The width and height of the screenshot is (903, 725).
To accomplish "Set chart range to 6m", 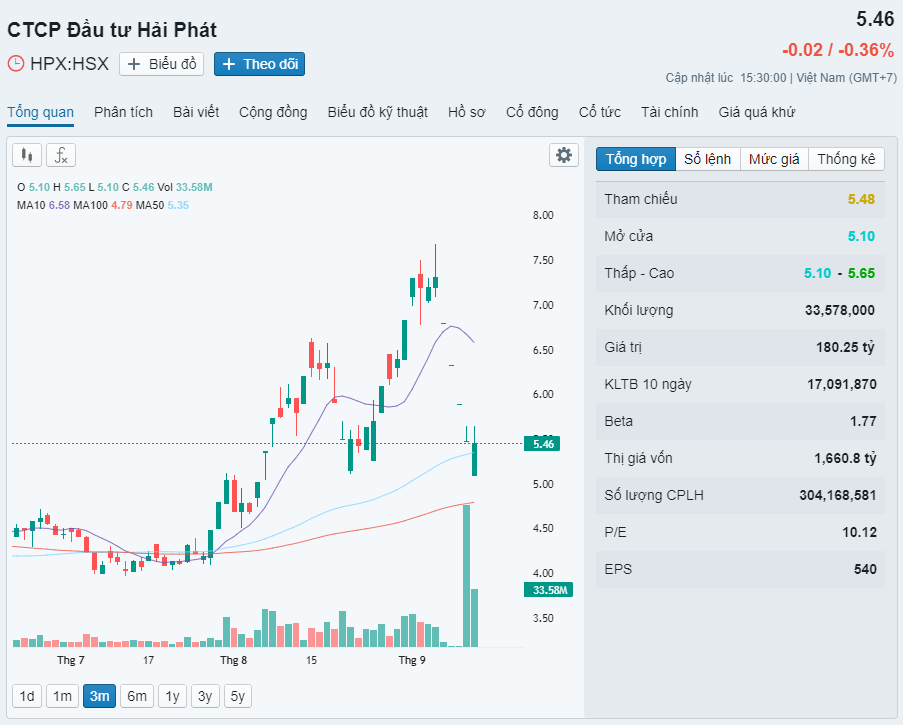I will [136, 696].
